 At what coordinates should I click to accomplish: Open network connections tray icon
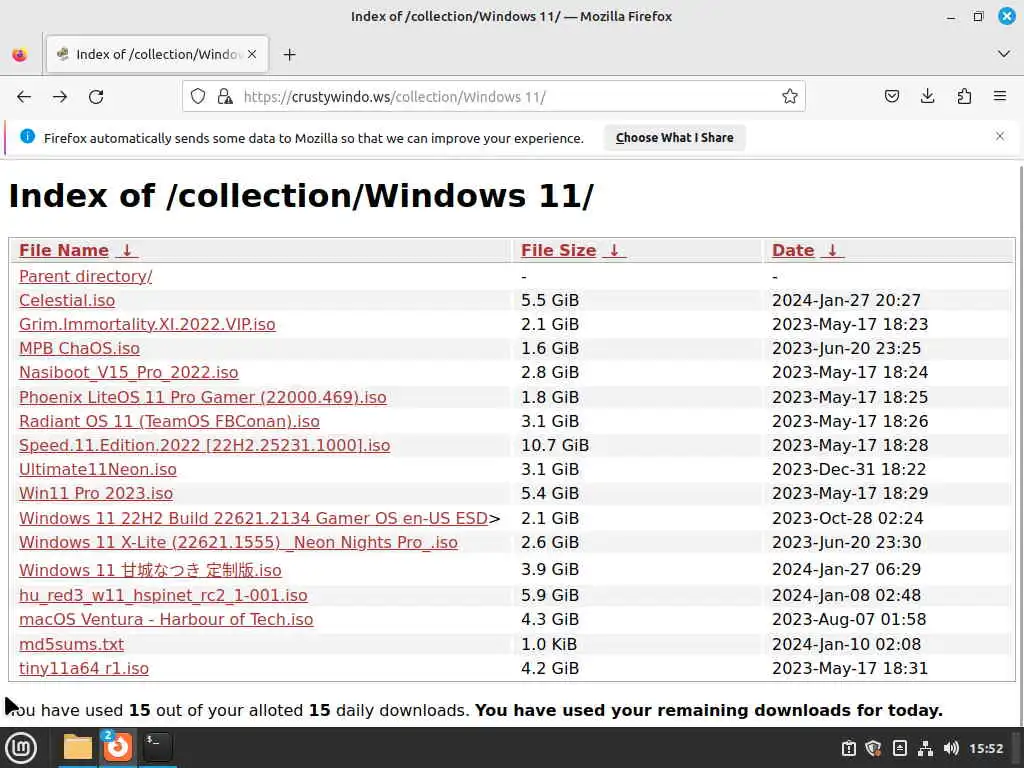click(x=925, y=748)
